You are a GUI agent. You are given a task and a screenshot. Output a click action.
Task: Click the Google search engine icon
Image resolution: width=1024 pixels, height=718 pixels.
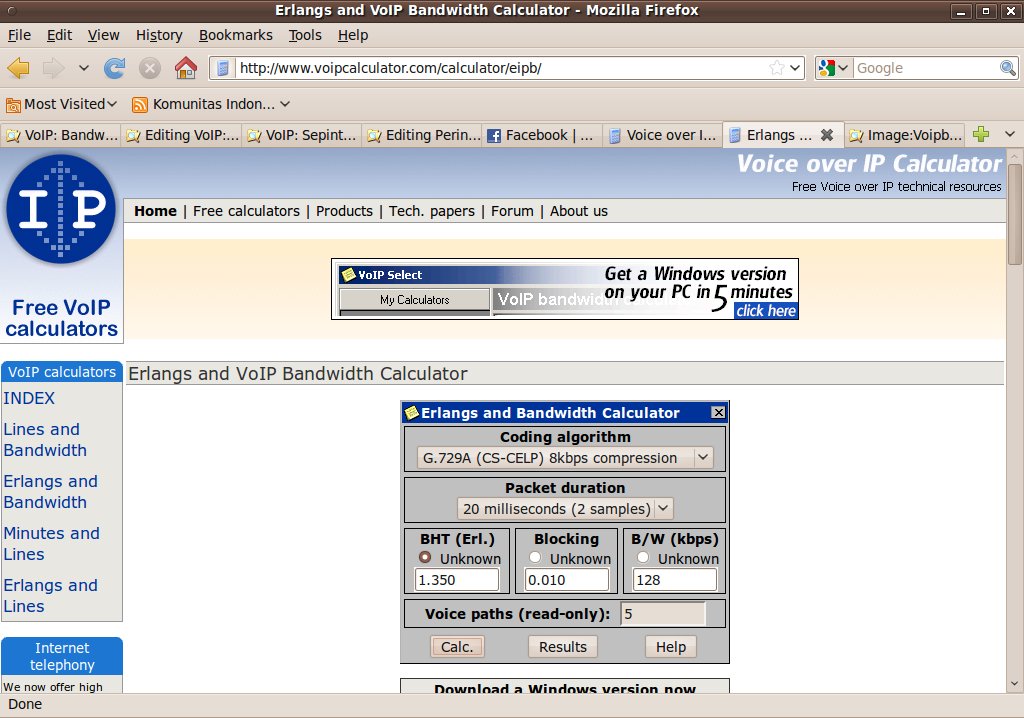click(827, 68)
